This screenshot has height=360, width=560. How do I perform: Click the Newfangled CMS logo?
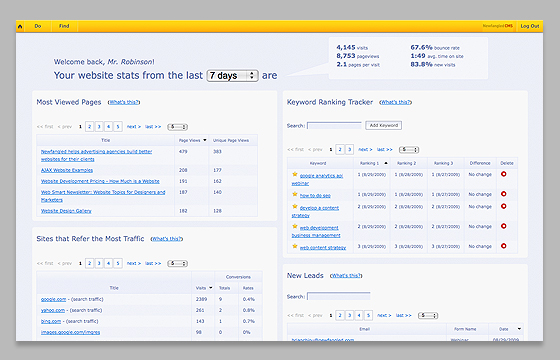click(x=498, y=26)
